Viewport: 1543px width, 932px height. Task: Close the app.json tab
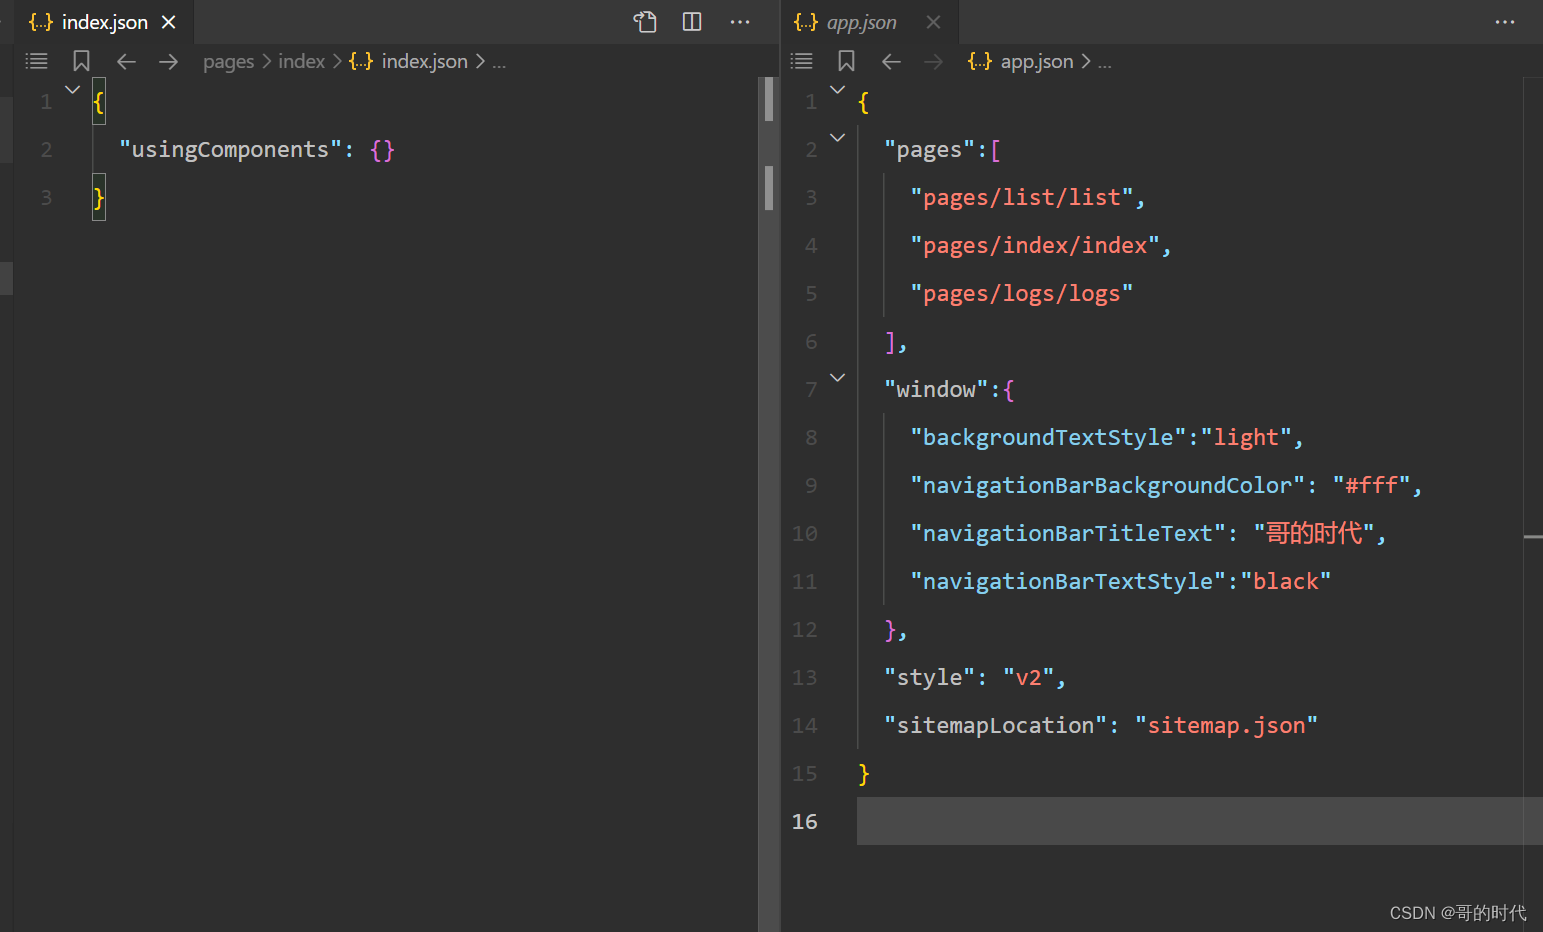click(x=933, y=22)
